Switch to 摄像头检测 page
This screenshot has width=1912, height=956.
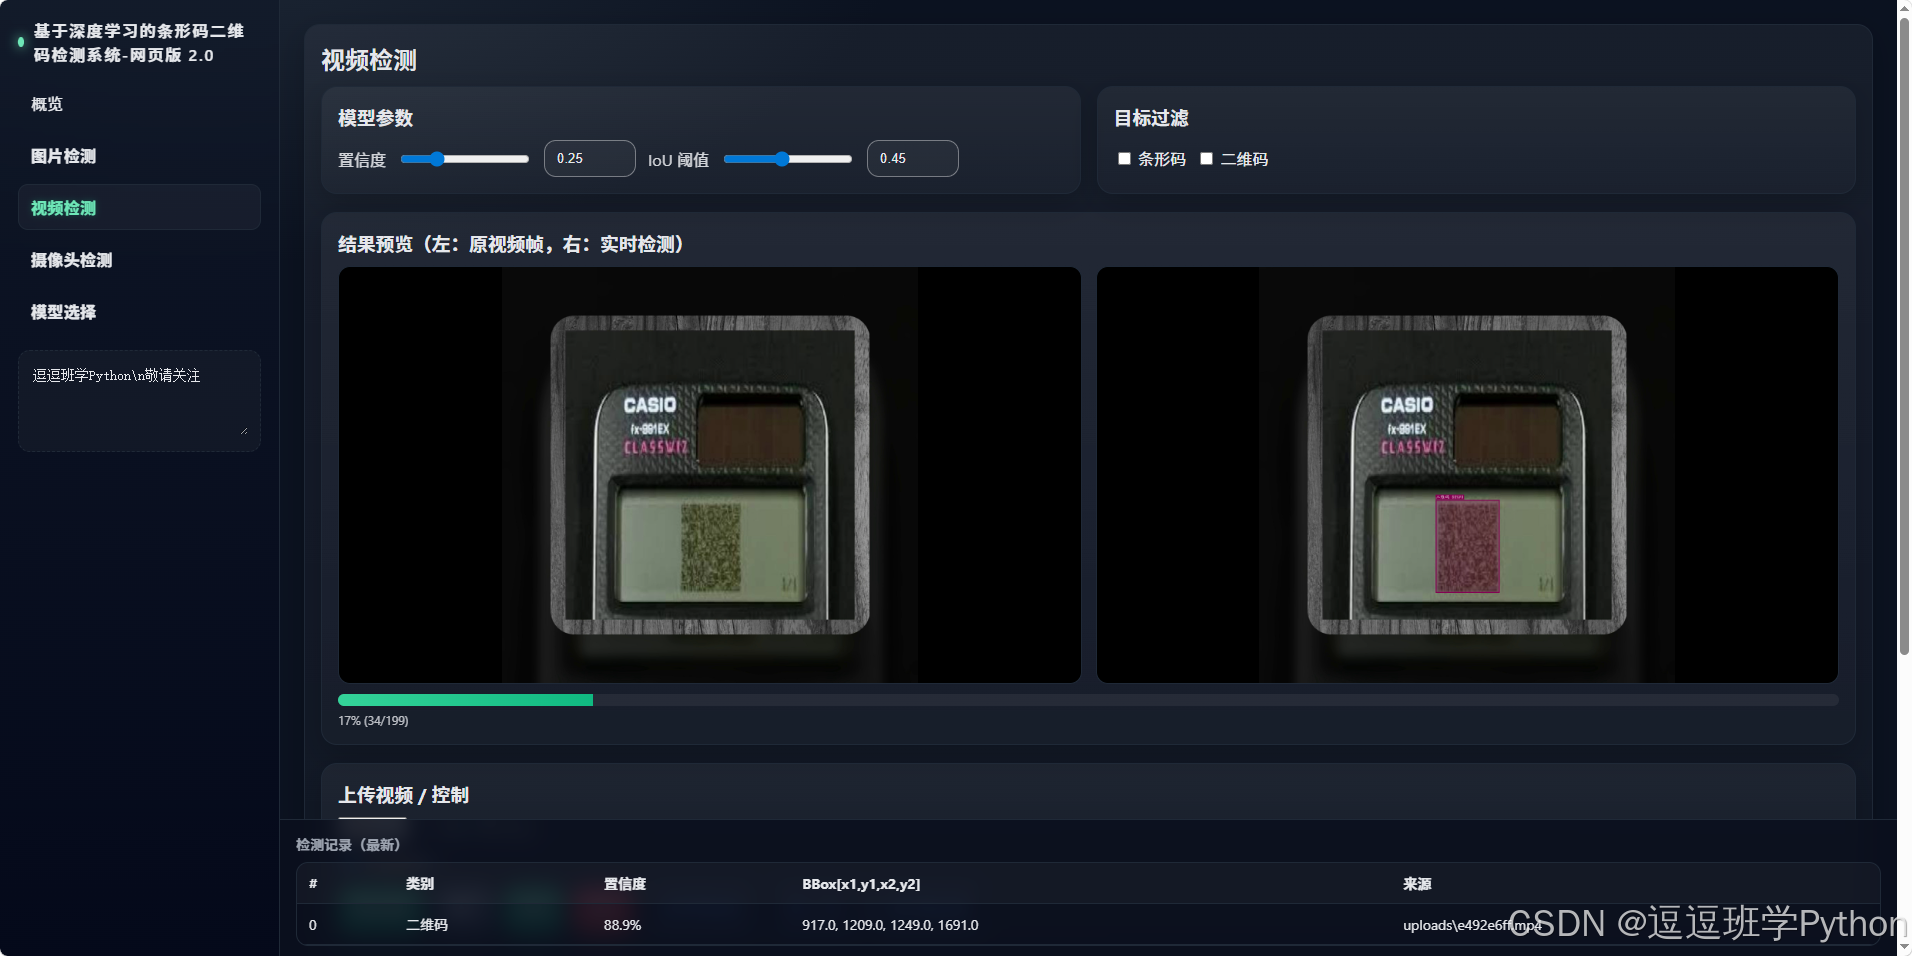[x=71, y=260]
